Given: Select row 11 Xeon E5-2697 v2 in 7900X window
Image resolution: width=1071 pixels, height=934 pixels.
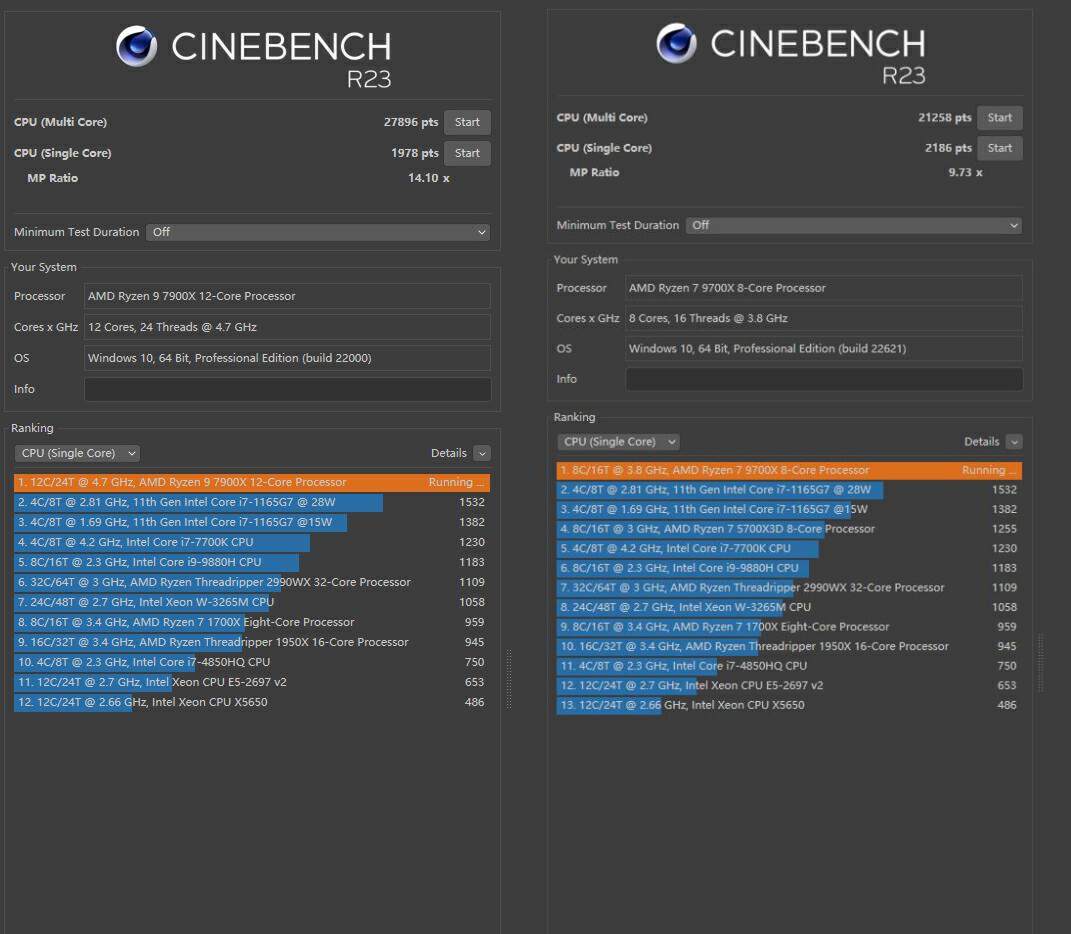Looking at the screenshot, I should tap(252, 682).
